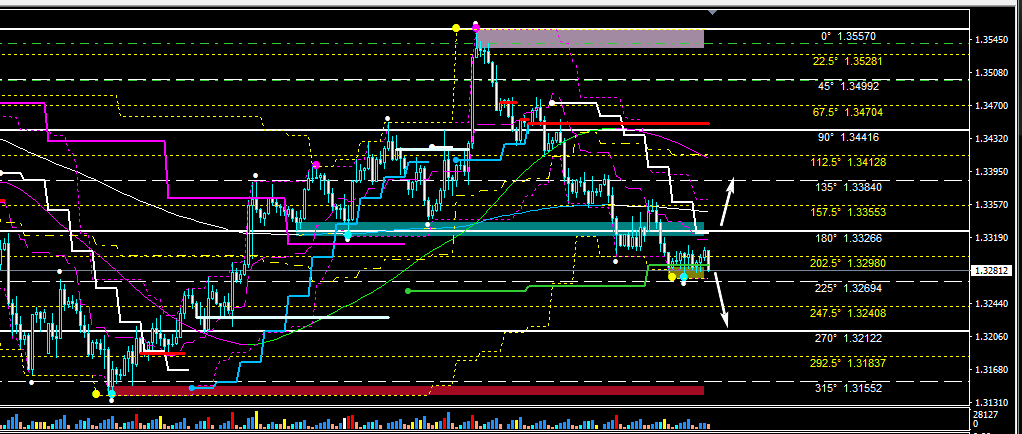Click the yellow dot marker at the chart high
This screenshot has height=434, width=1022.
456,27
